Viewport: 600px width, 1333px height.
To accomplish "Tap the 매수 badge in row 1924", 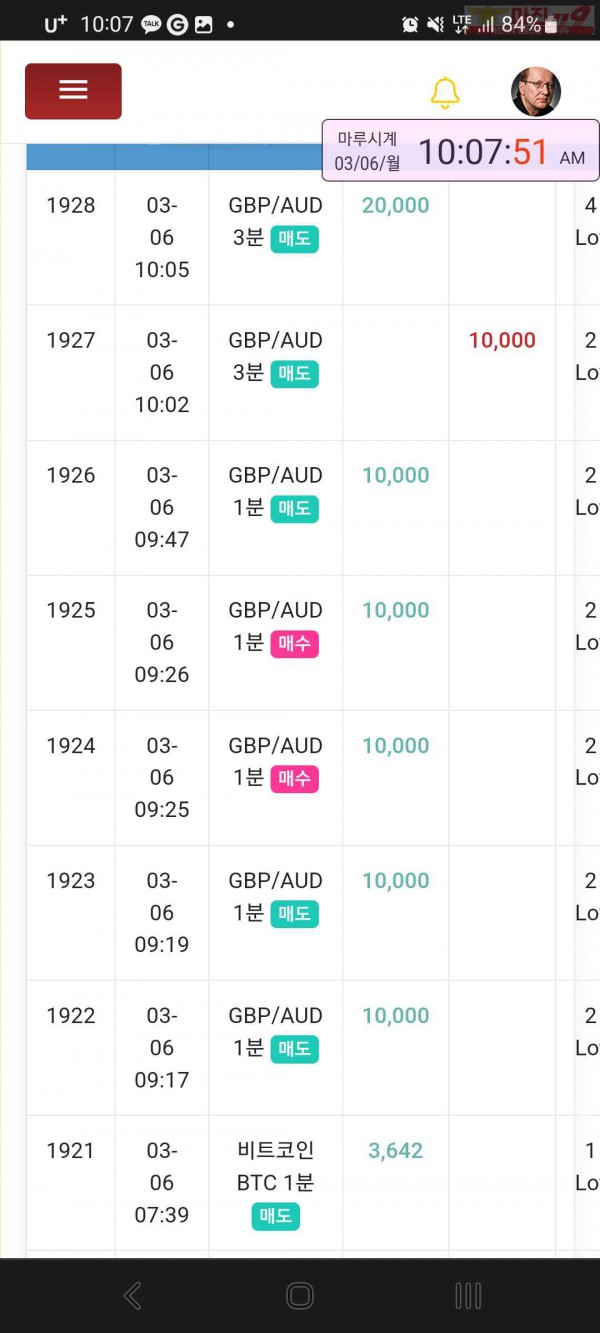I will pos(294,778).
